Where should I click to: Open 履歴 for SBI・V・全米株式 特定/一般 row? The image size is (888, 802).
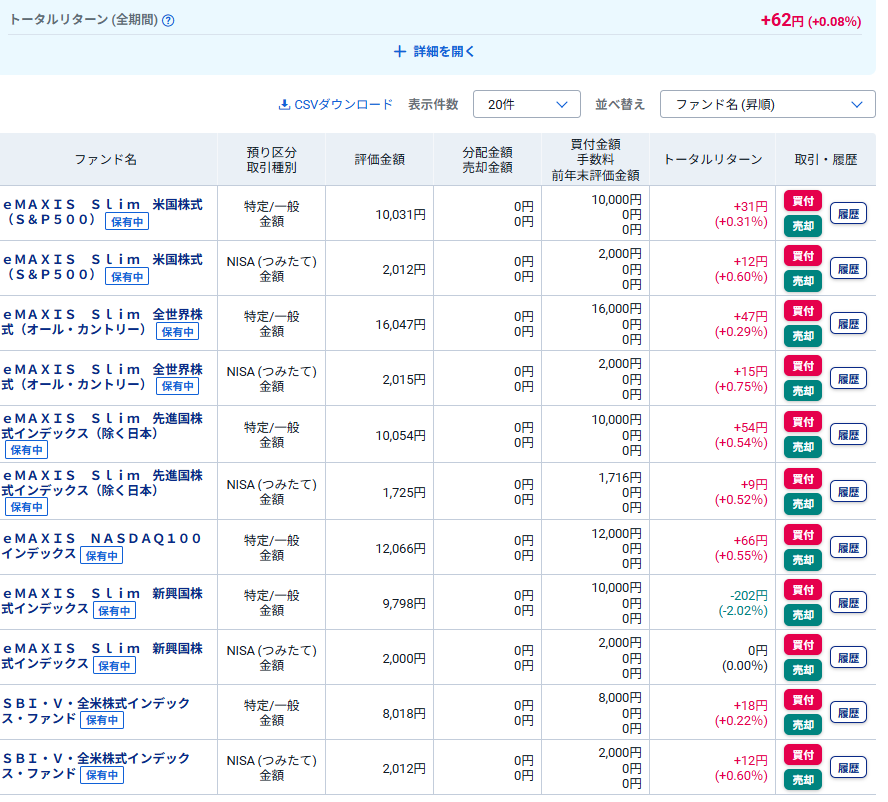coord(848,713)
